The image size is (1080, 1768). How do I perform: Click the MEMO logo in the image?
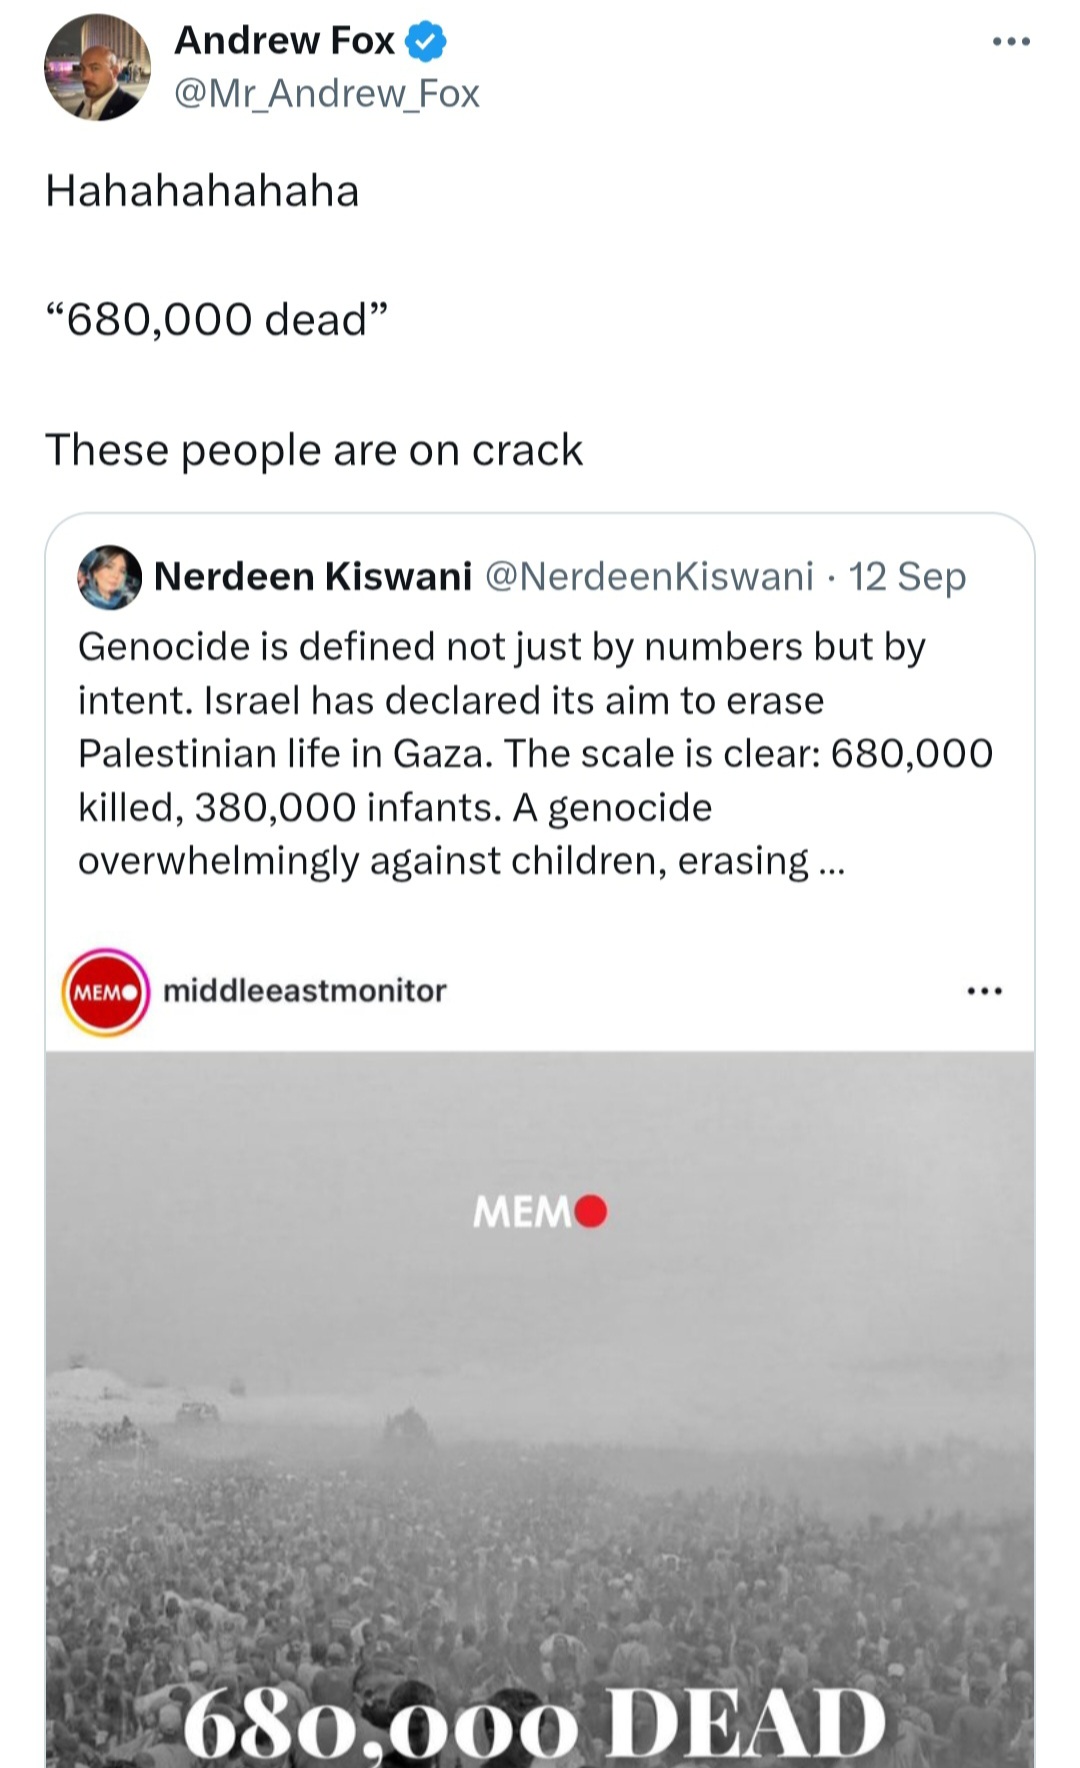click(x=540, y=1212)
